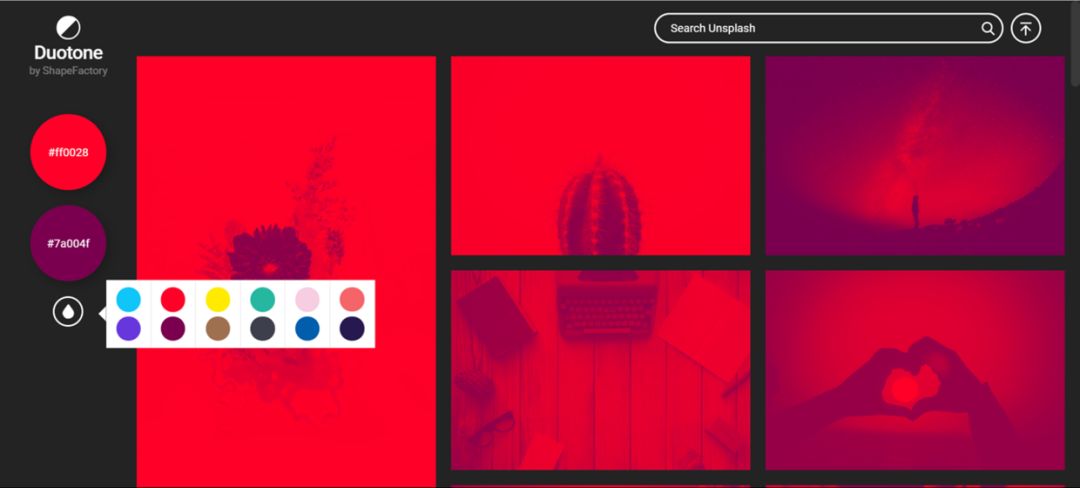Select the cactus photo thumbnail
This screenshot has height=488, width=1080.
click(601, 156)
